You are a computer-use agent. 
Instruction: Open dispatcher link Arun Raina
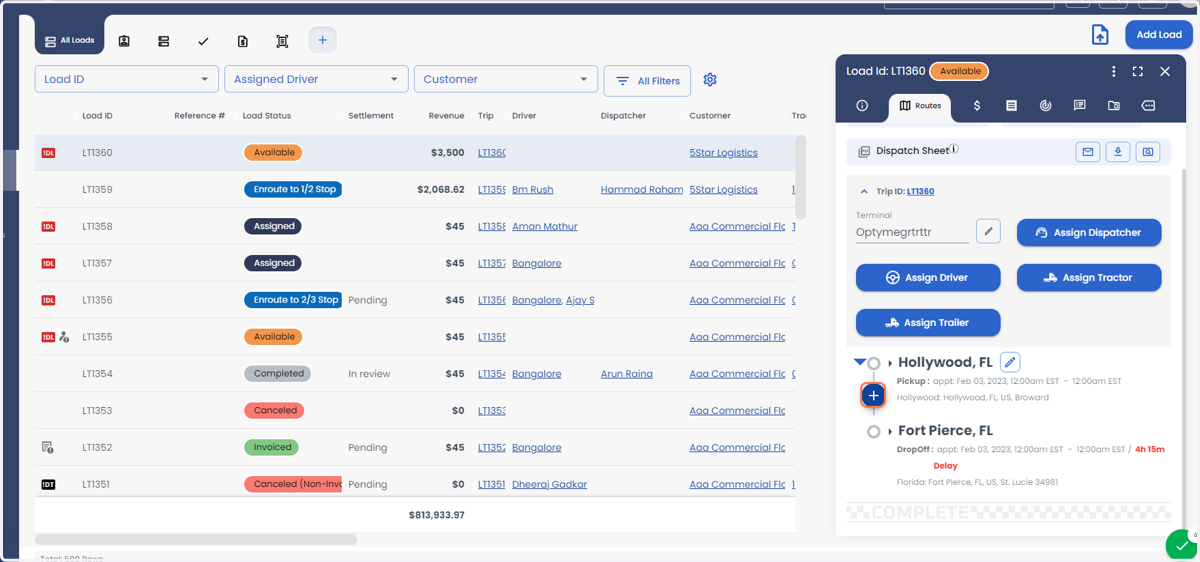(626, 374)
